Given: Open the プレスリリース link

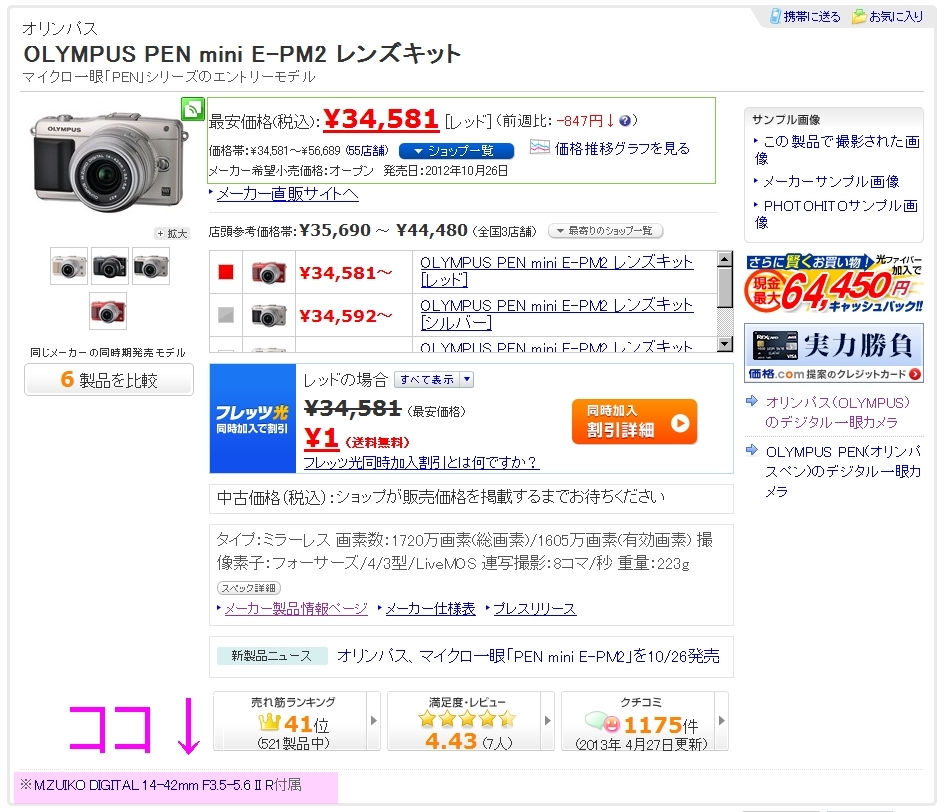Looking at the screenshot, I should point(535,609).
